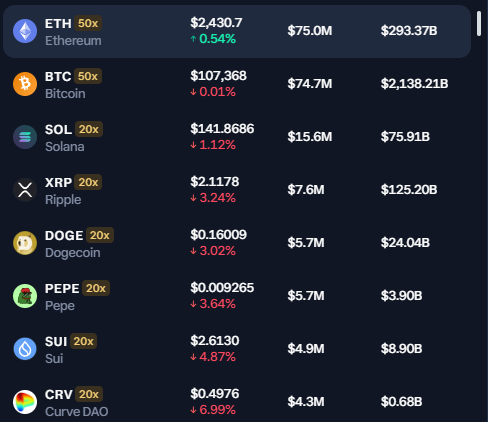
Task: Click the Bitcoin orange logo icon
Action: [25, 84]
